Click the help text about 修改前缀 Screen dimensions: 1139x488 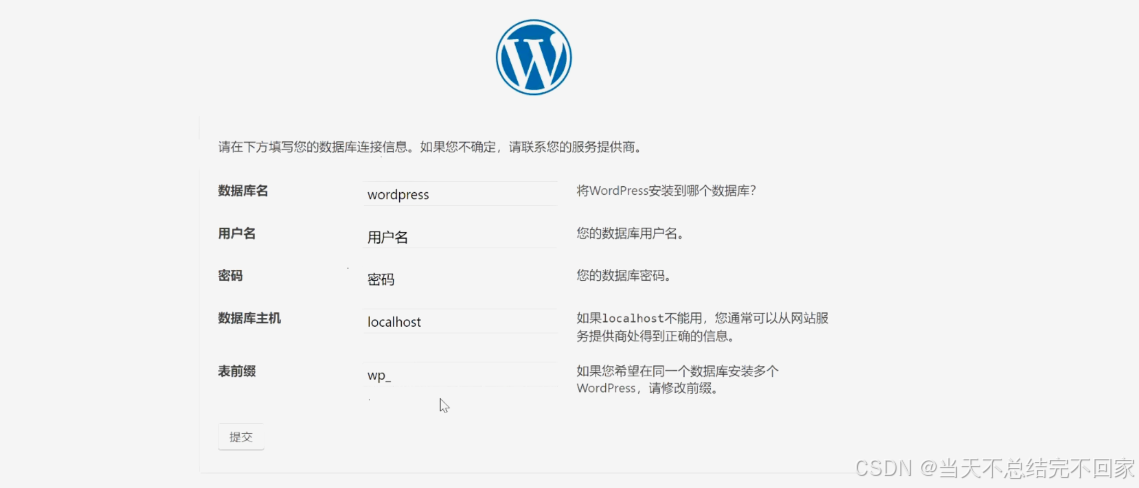tap(678, 380)
